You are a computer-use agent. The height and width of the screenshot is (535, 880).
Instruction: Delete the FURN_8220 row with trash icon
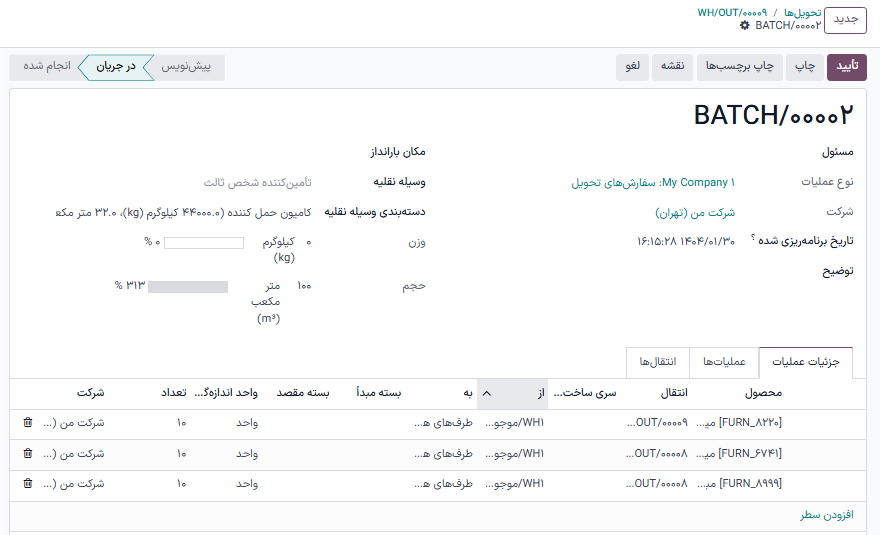click(x=27, y=423)
